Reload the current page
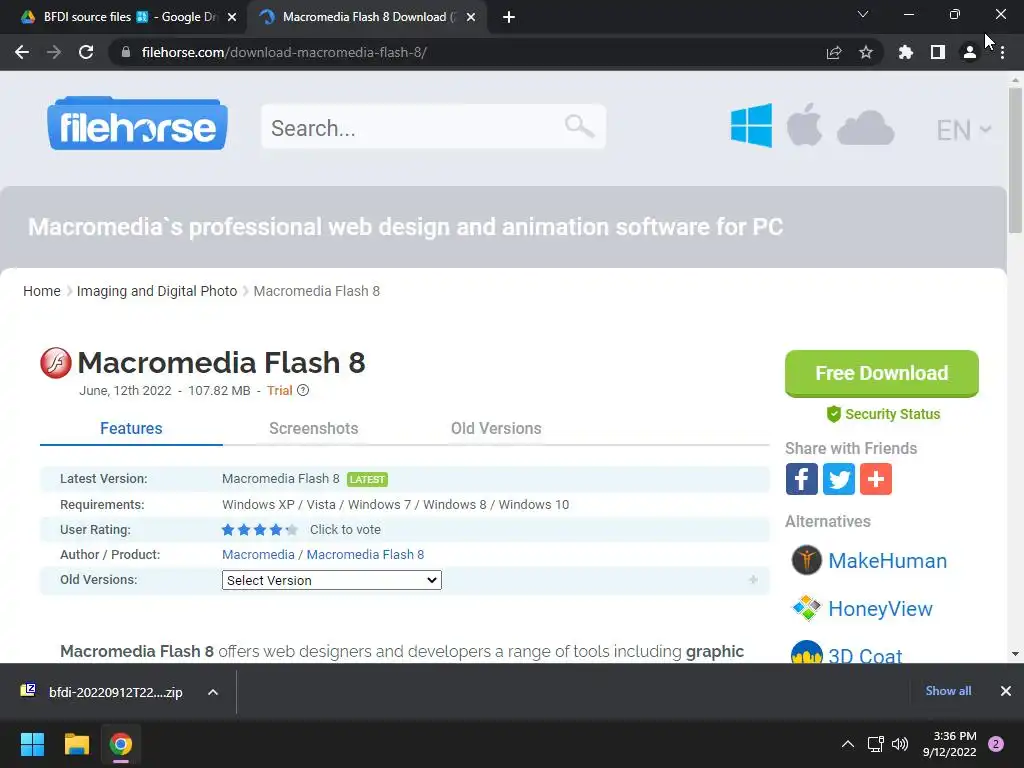Viewport: 1024px width, 768px height. tap(86, 52)
